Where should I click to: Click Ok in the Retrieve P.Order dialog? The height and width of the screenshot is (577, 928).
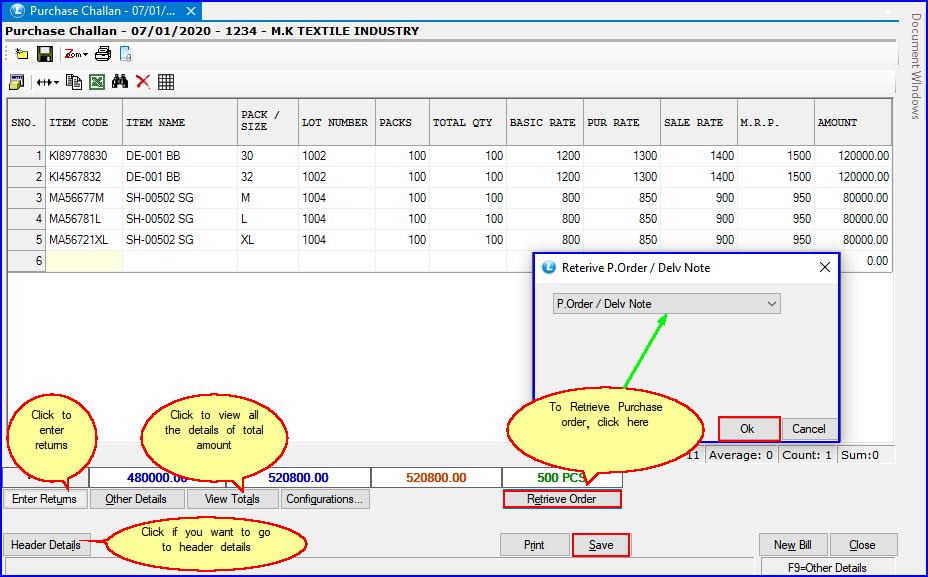click(x=748, y=429)
